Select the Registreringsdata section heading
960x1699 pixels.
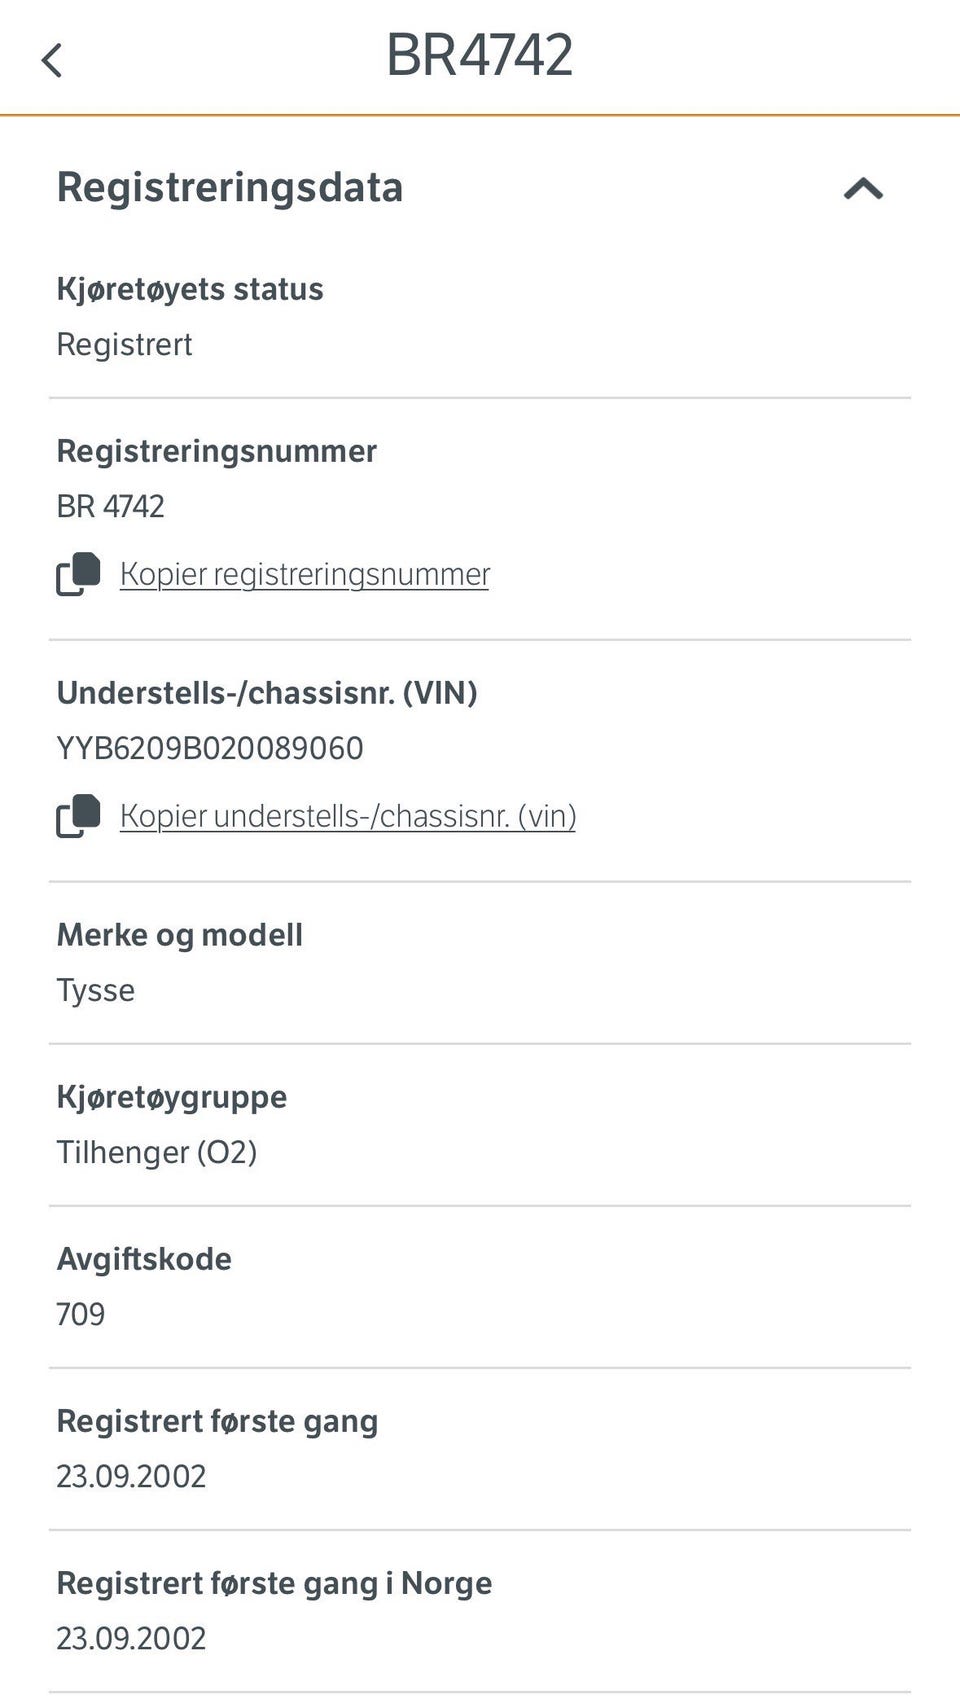[229, 188]
